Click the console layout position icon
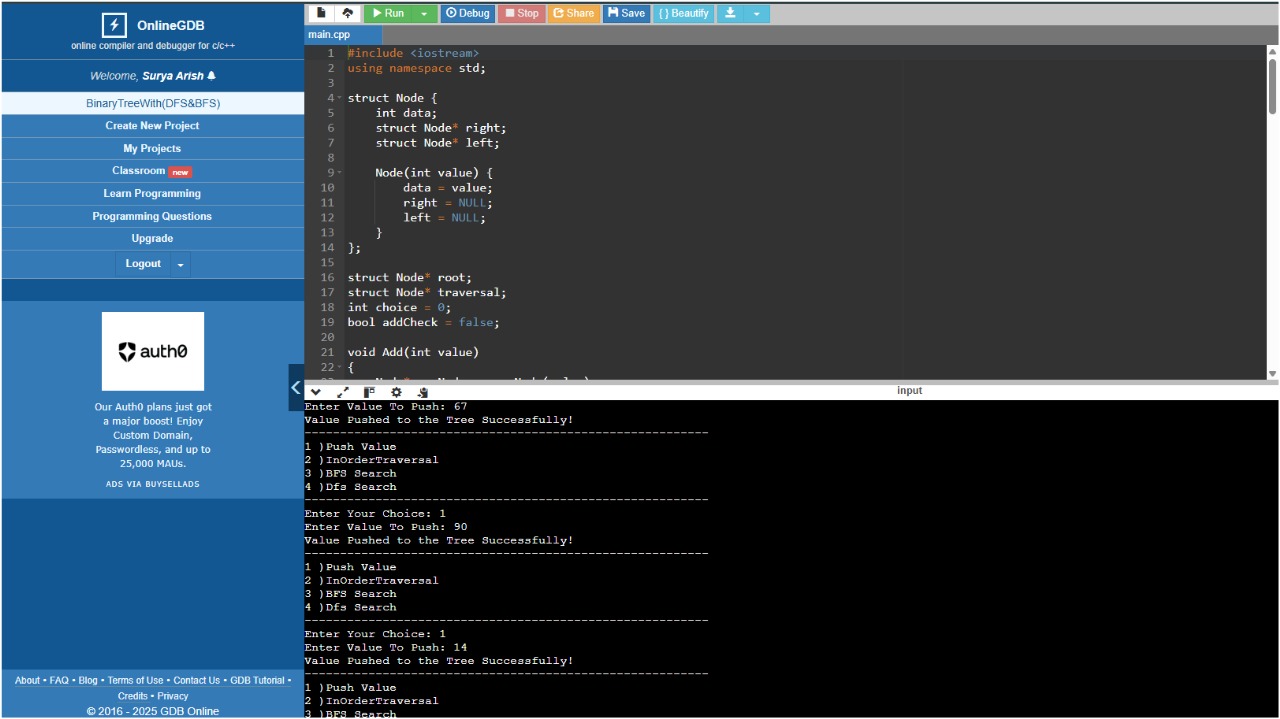 (x=369, y=392)
